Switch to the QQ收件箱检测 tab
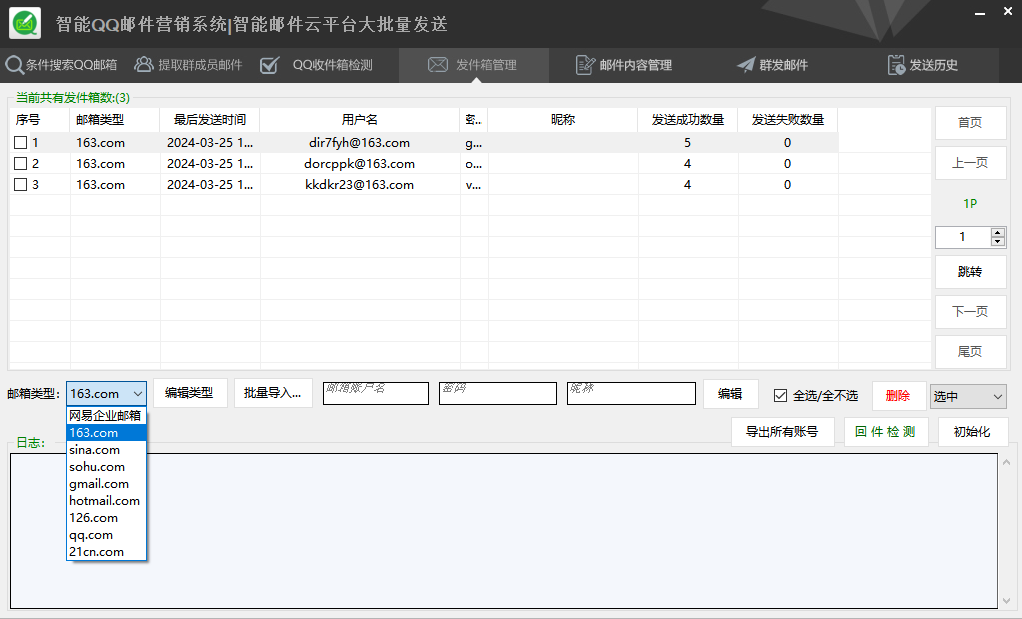 tap(316, 65)
